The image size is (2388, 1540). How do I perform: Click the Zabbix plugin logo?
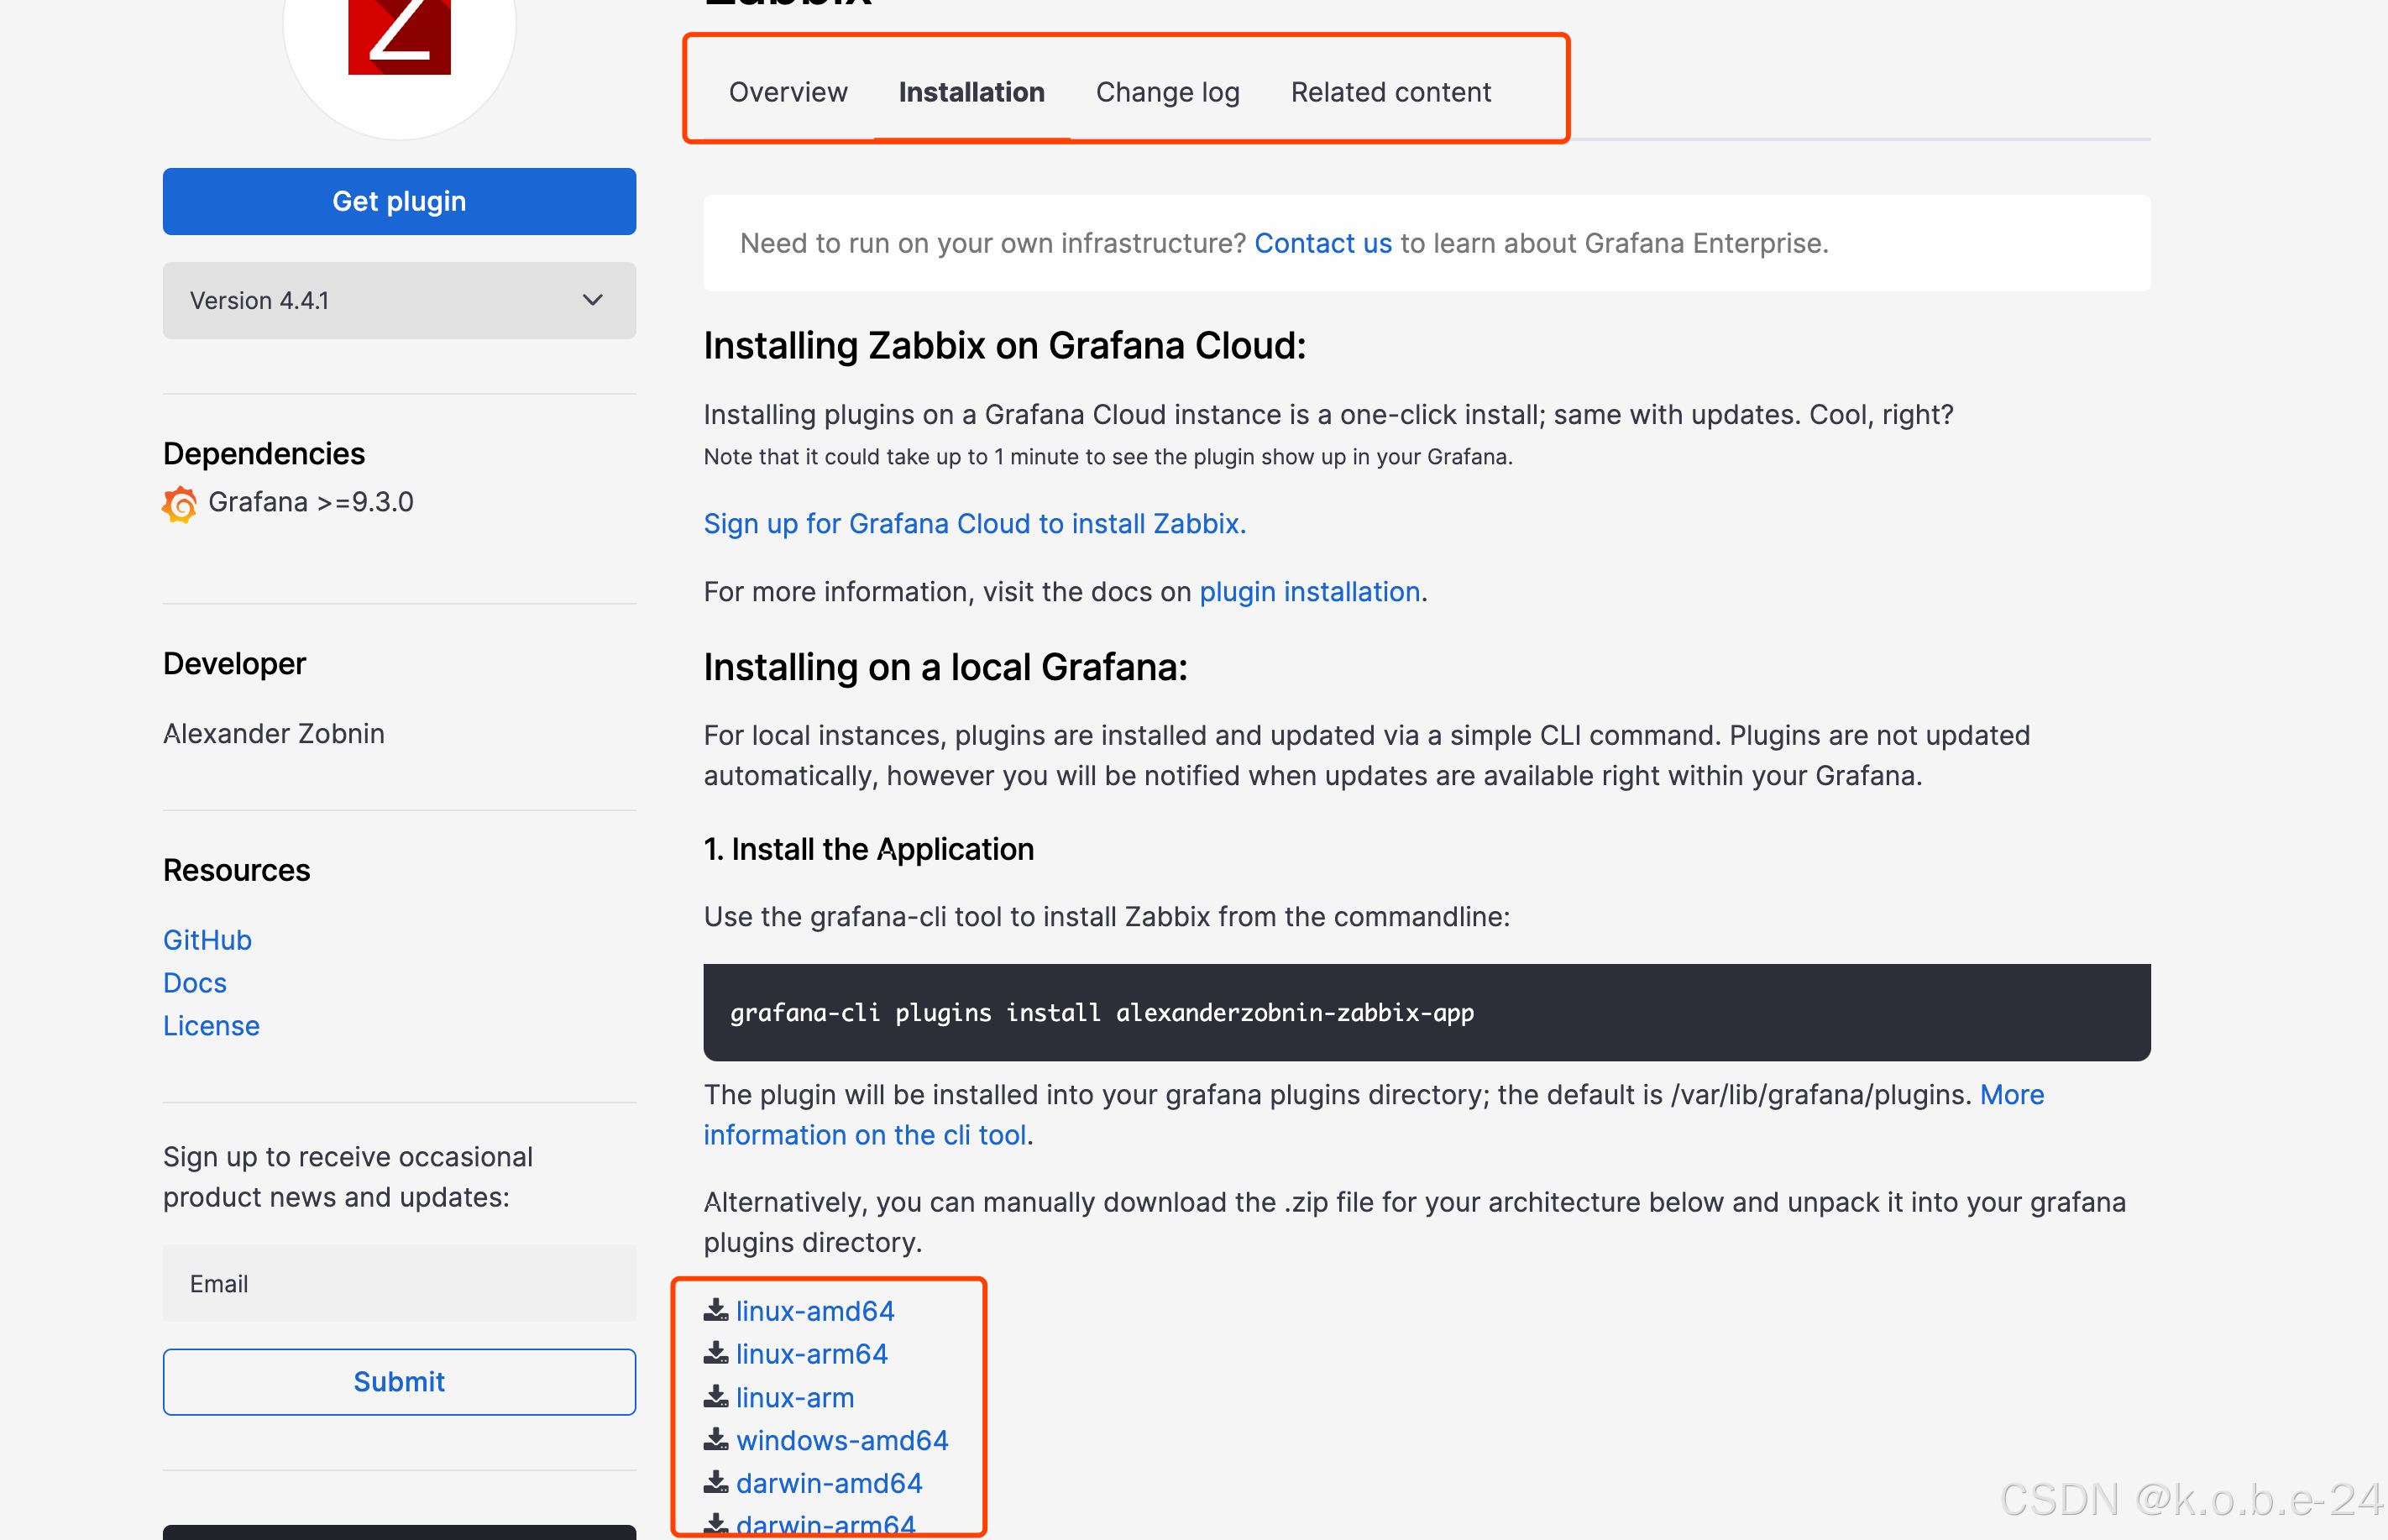[399, 36]
